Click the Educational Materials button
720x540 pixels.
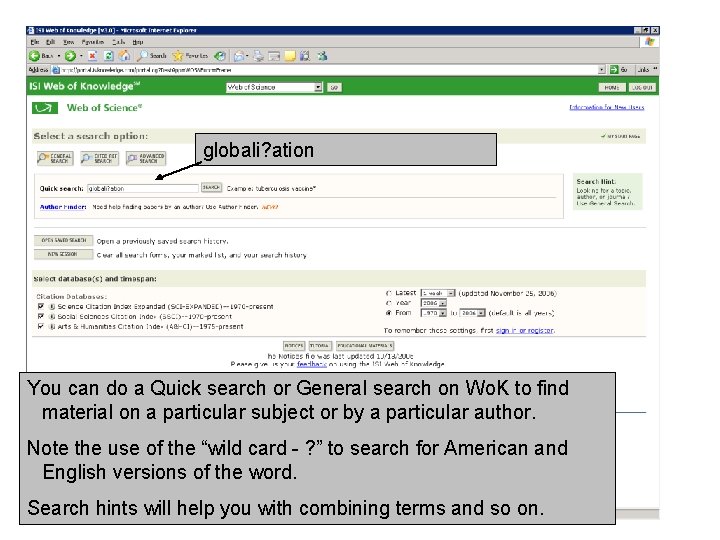(x=365, y=346)
